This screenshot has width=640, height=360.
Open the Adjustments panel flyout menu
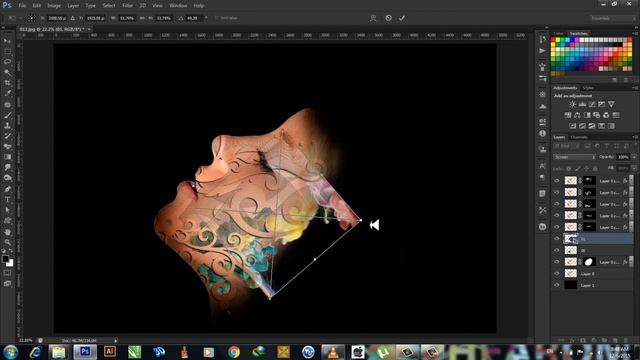pyautogui.click(x=635, y=88)
